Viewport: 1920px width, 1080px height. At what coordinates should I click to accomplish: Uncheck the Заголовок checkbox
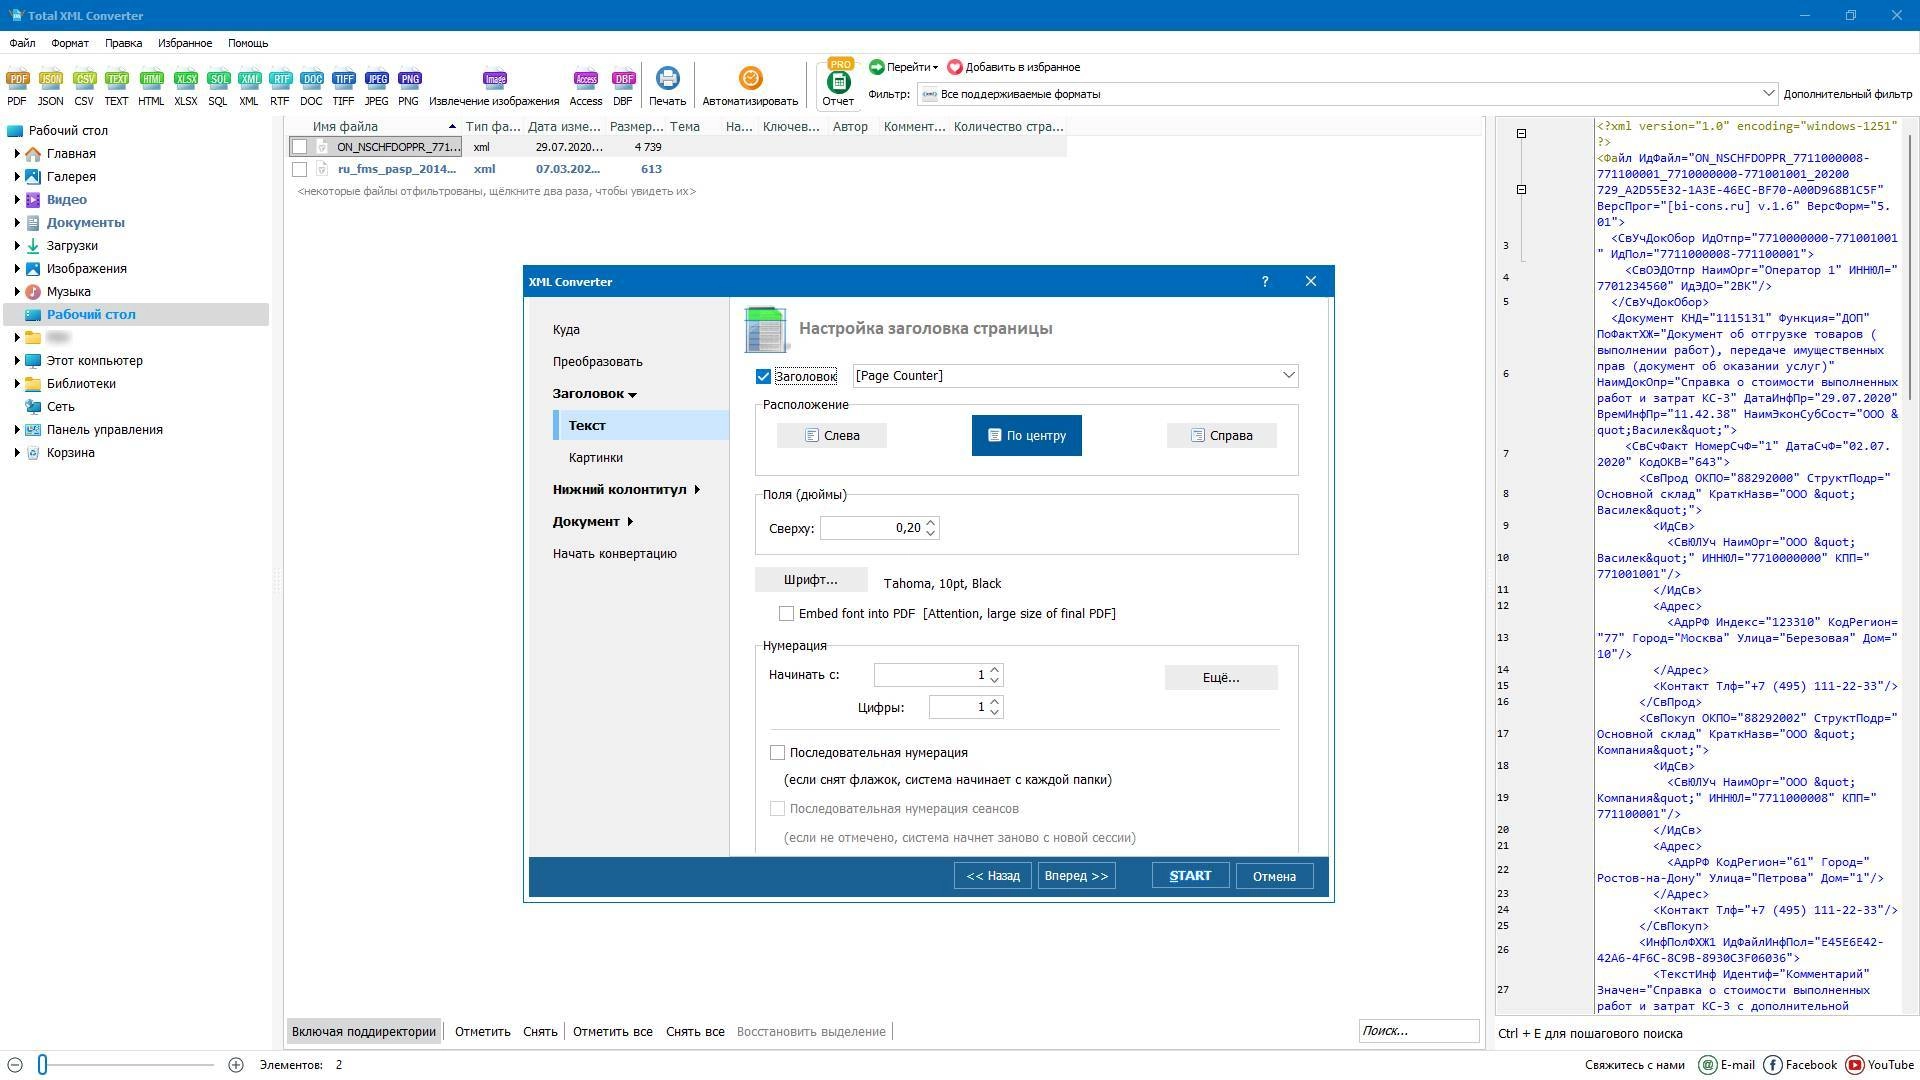[763, 376]
